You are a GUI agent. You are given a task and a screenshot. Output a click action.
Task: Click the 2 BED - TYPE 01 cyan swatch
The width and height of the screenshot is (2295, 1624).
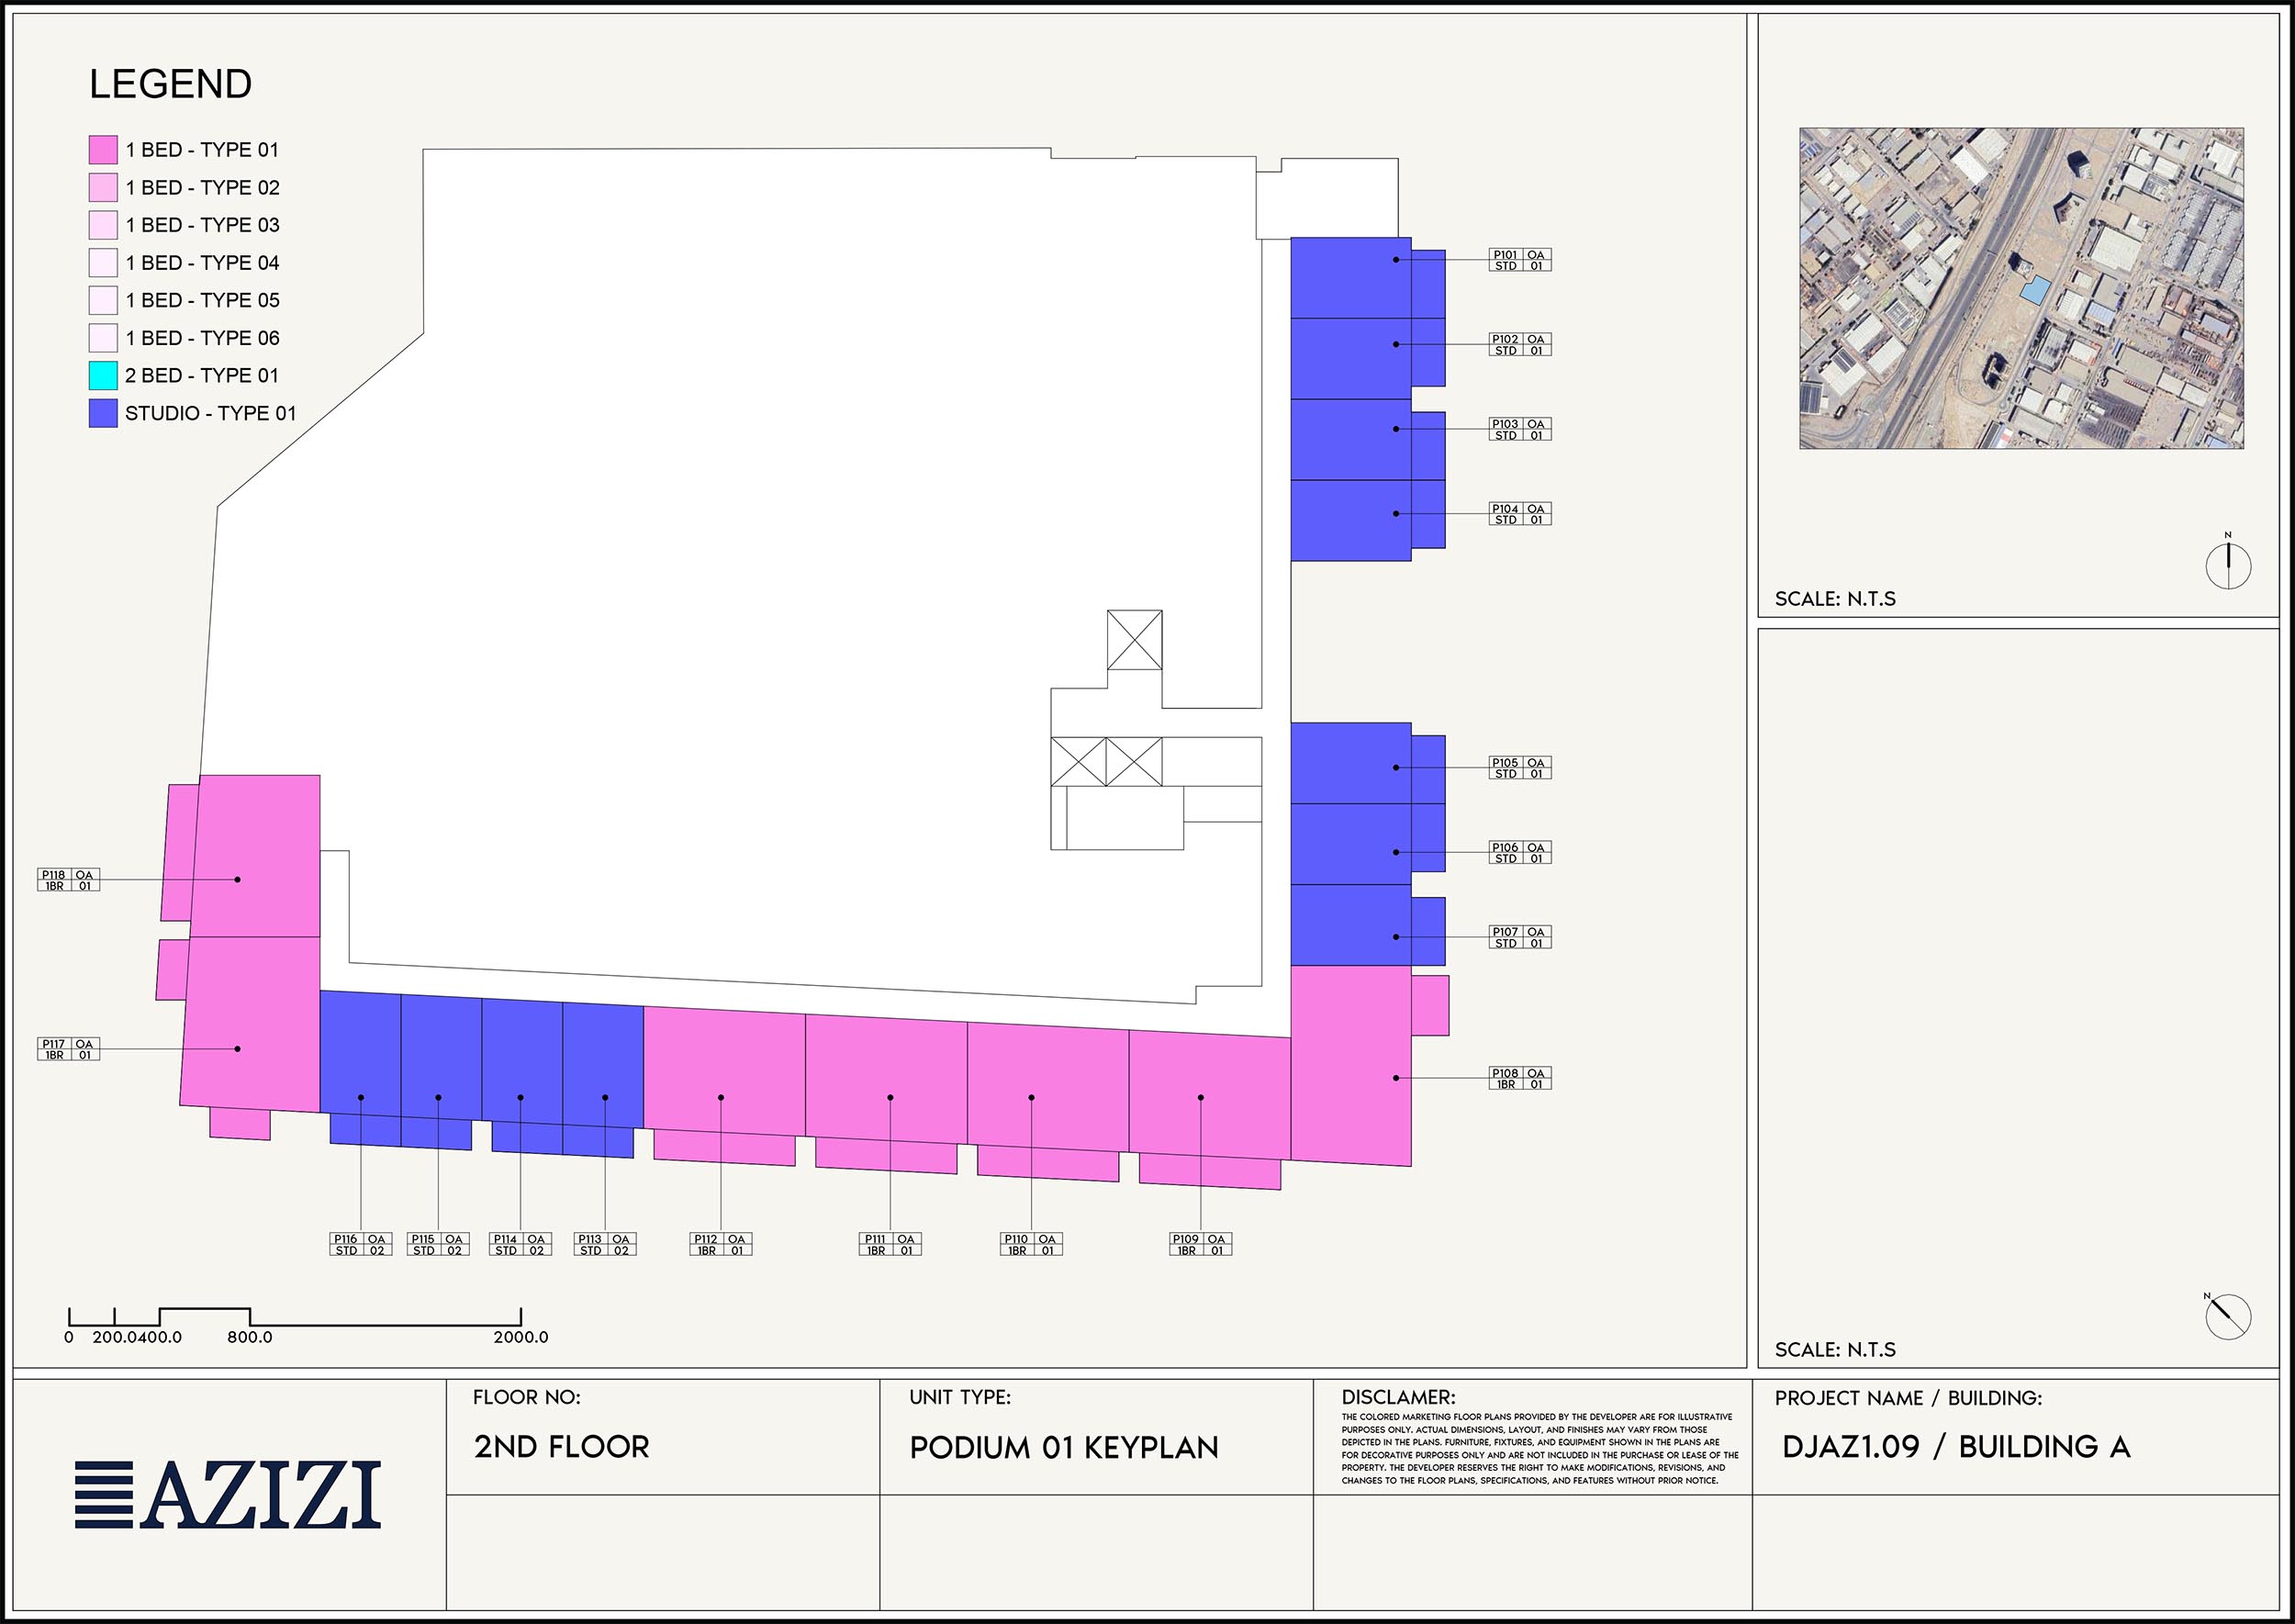(103, 376)
